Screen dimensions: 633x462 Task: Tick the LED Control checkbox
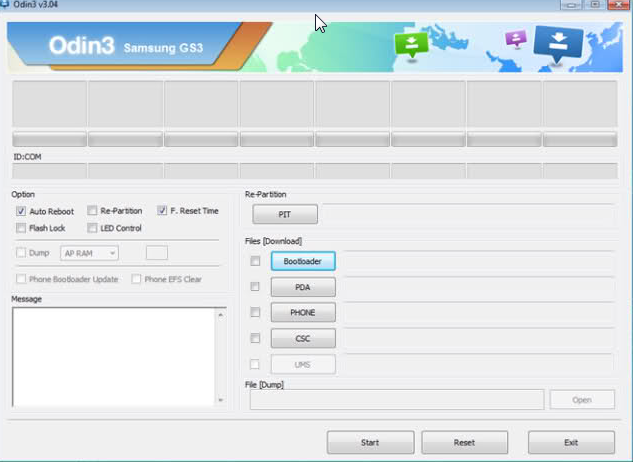coord(92,228)
